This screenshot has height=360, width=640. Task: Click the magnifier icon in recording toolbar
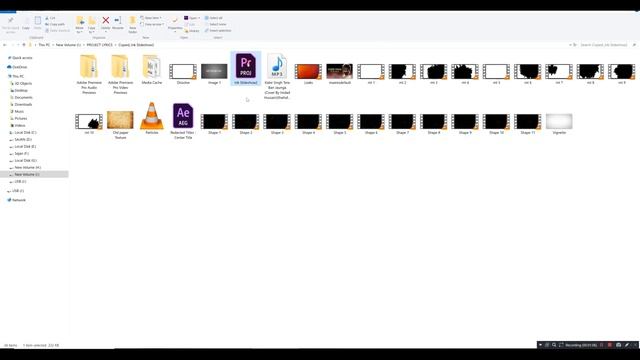554,345
